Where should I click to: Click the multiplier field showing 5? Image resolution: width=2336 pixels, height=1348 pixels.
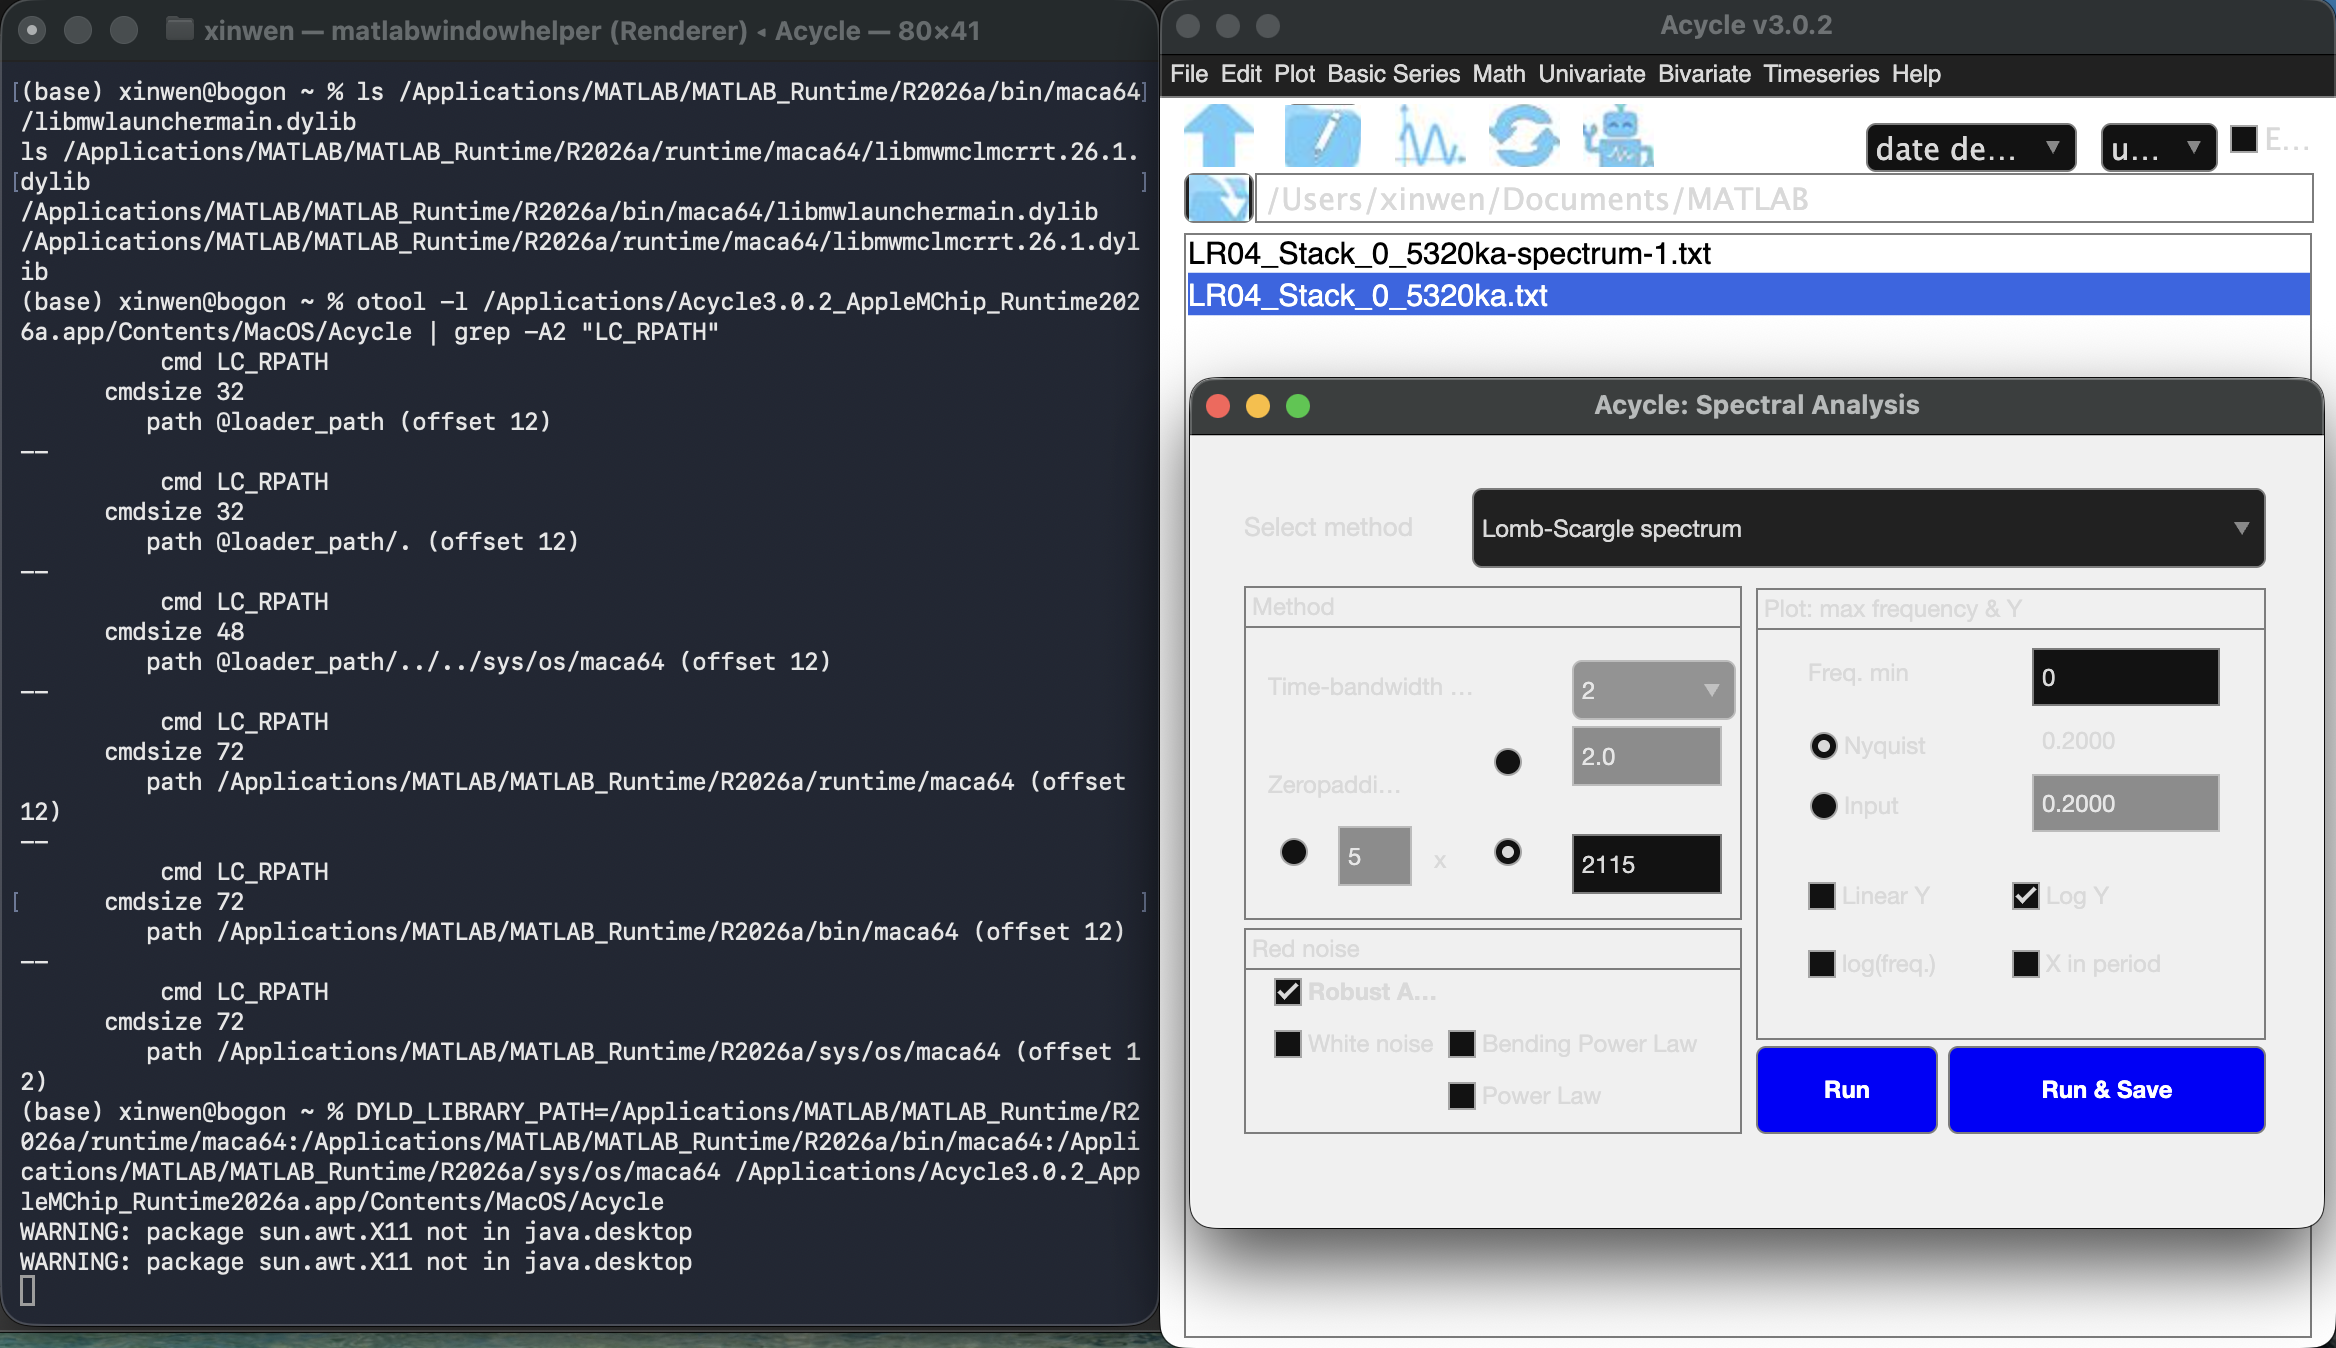pos(1374,856)
